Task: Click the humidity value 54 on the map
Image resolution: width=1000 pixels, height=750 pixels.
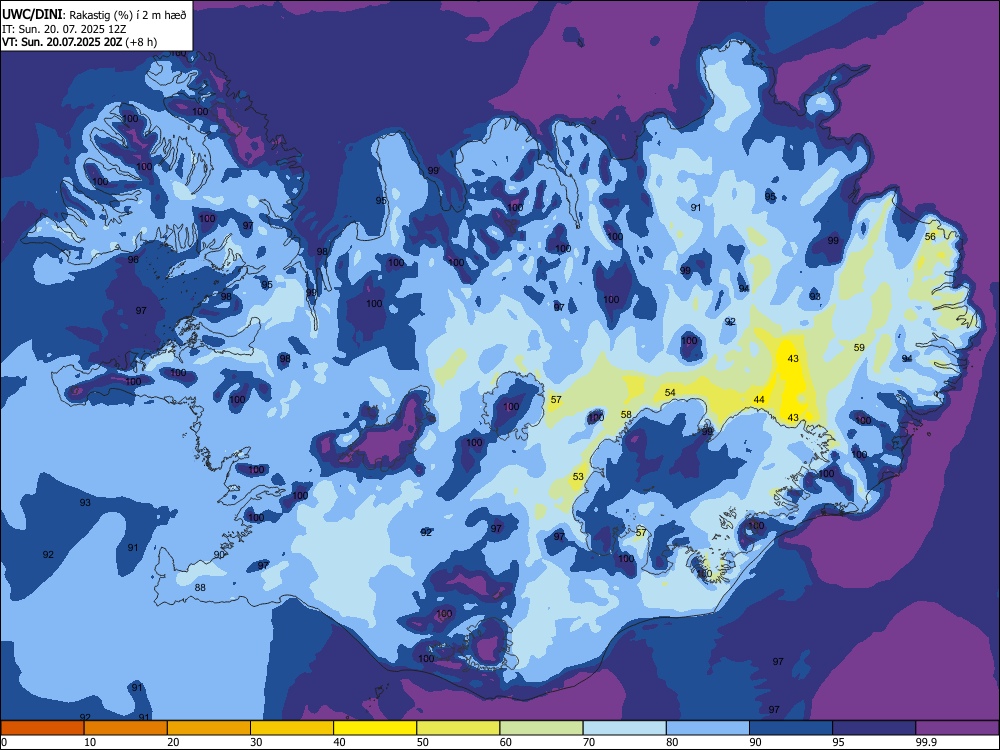Action: 670,393
